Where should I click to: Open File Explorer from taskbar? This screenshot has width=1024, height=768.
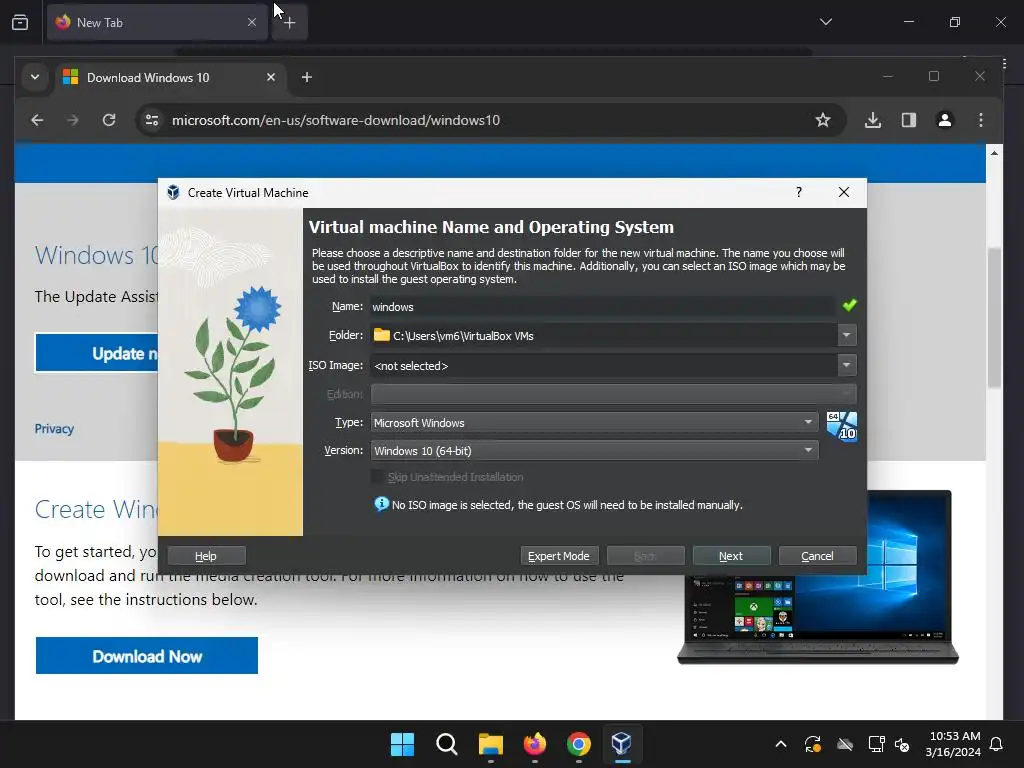pyautogui.click(x=490, y=744)
